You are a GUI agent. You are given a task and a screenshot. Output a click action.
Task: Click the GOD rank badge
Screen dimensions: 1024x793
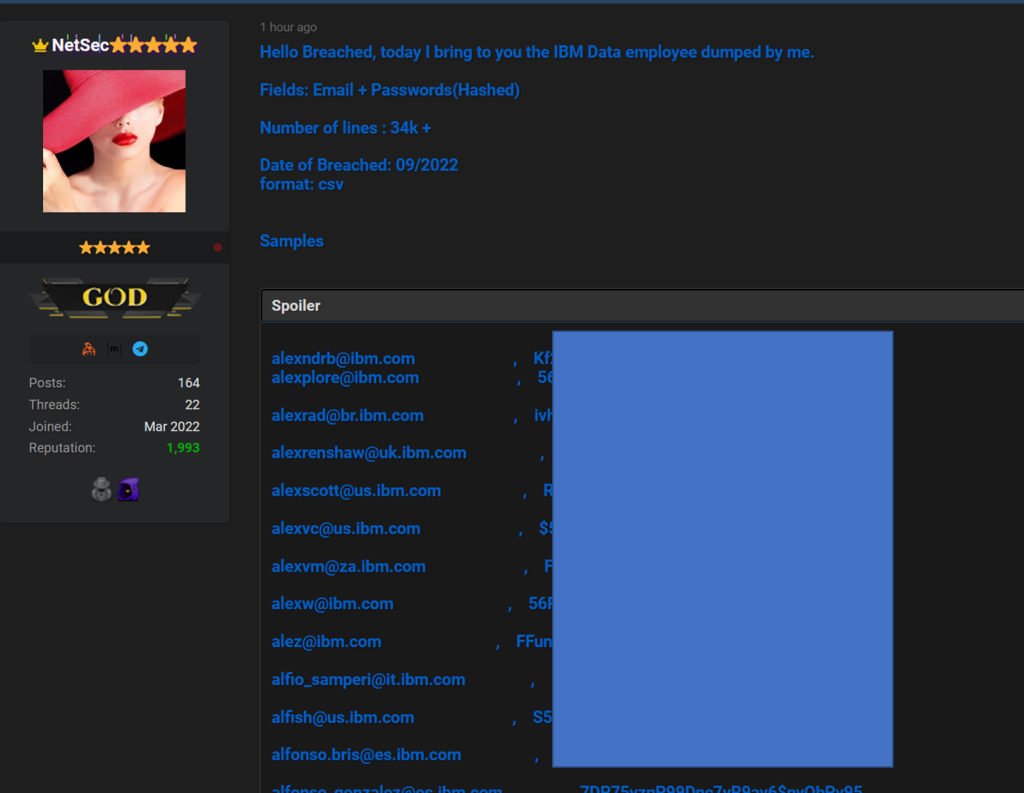114,298
